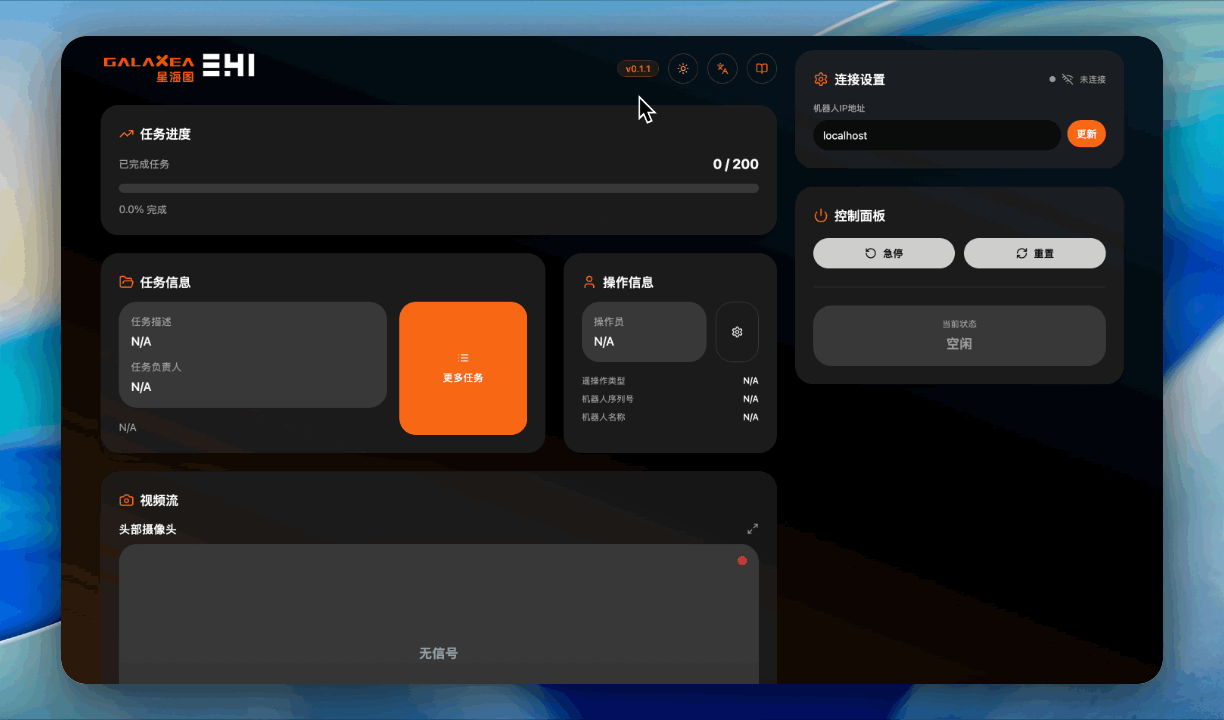Toggle the disconnected Wi-Fi status icon
The image size is (1224, 720).
click(x=1066, y=78)
